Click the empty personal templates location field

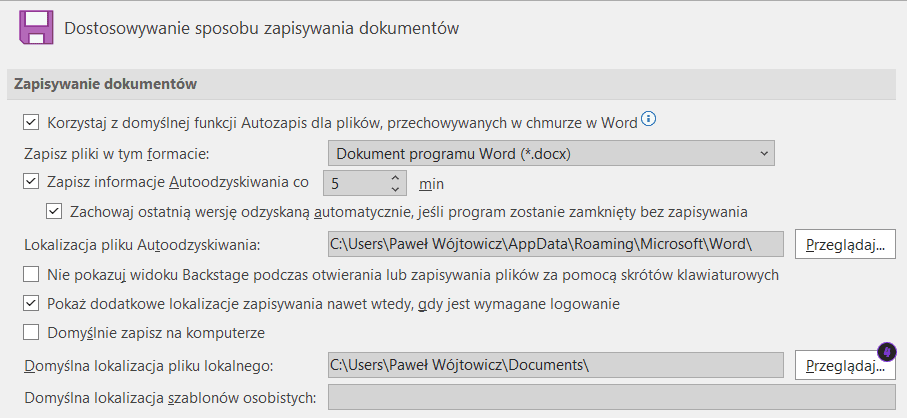(611, 398)
